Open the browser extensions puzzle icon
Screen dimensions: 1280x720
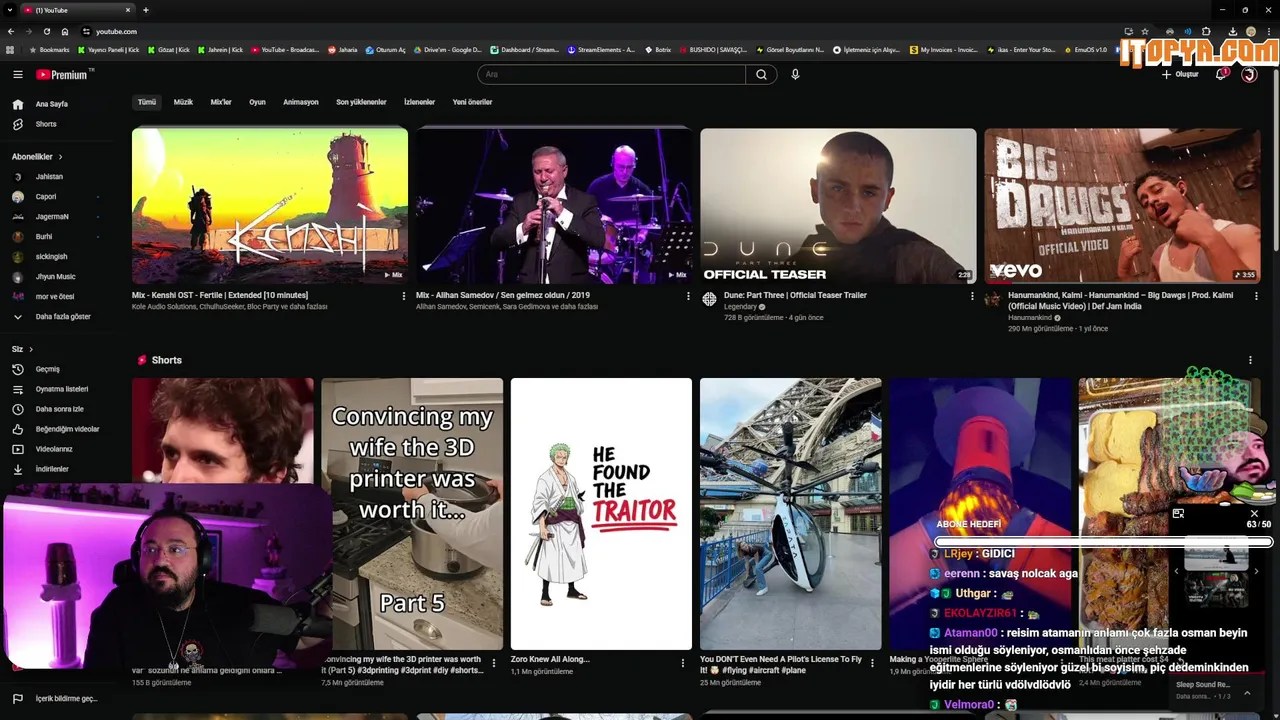click(x=1206, y=31)
